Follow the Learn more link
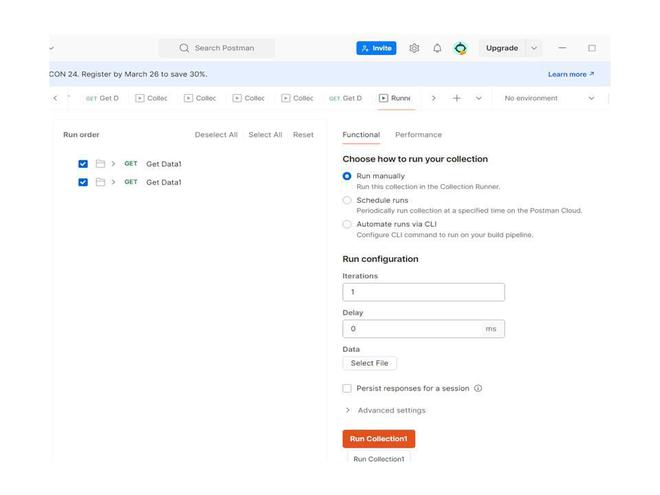Screen dimensions: 660x495 pos(570,74)
